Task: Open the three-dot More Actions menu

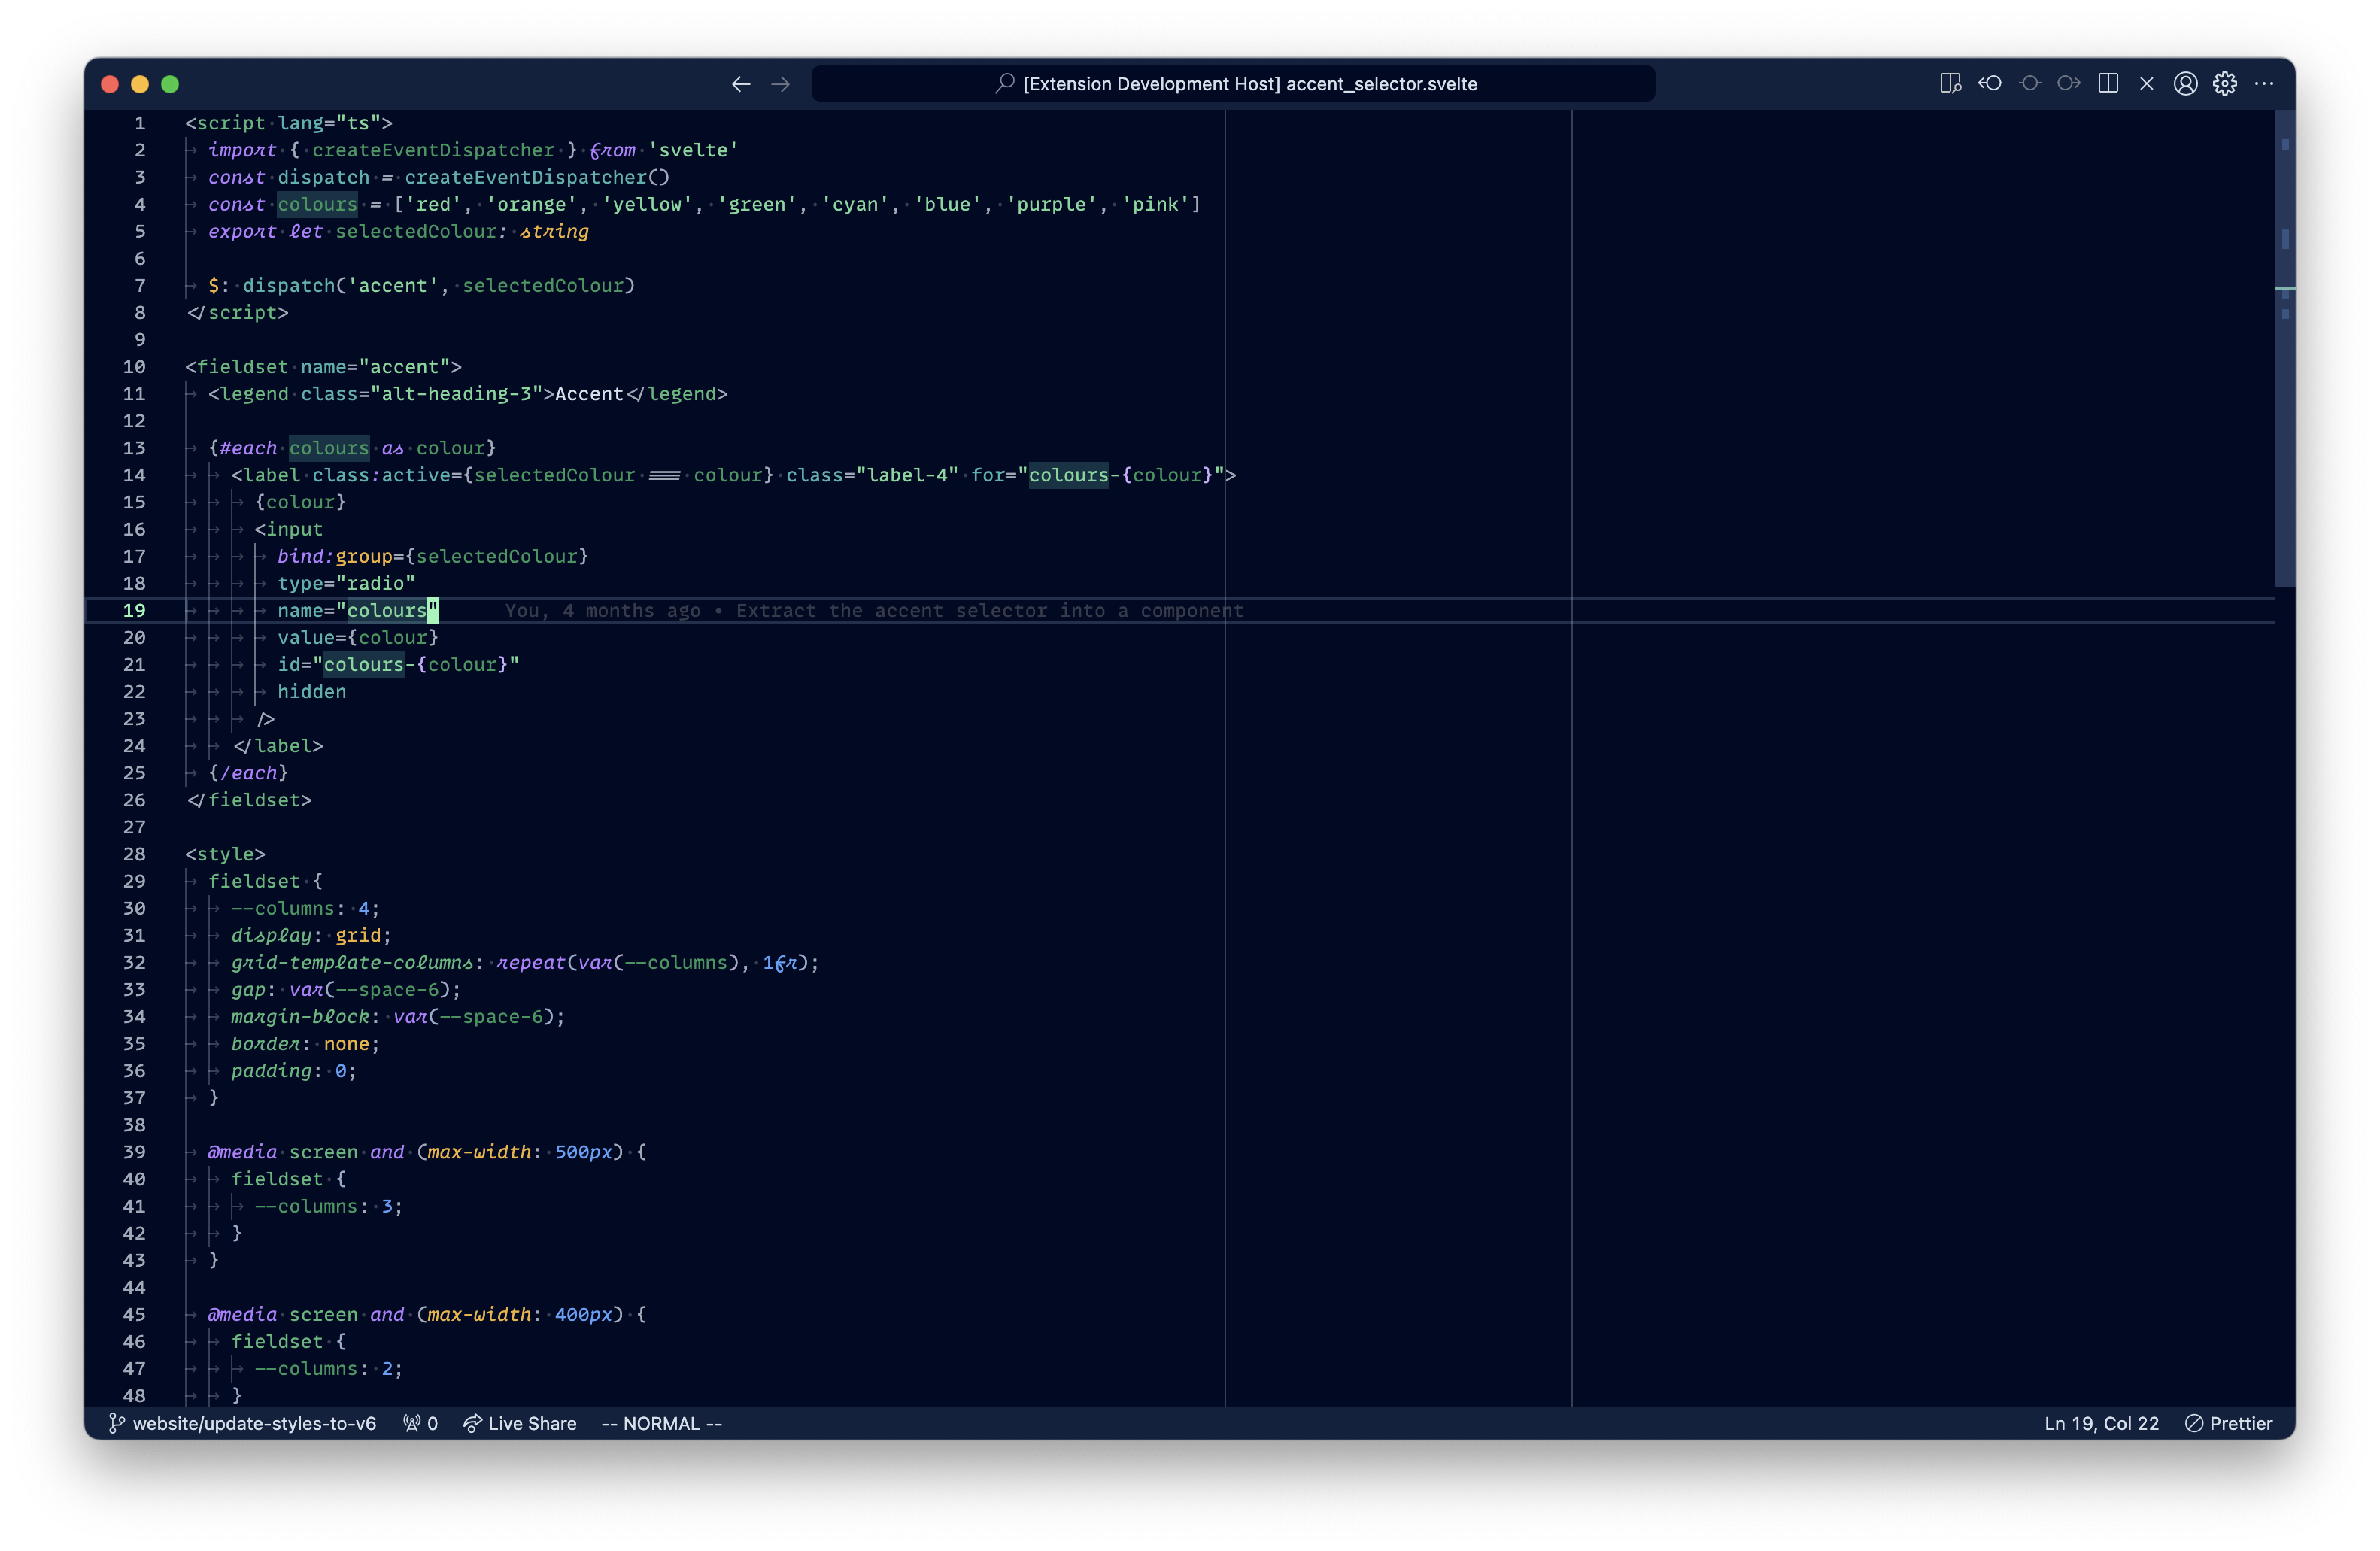Action: click(2264, 83)
